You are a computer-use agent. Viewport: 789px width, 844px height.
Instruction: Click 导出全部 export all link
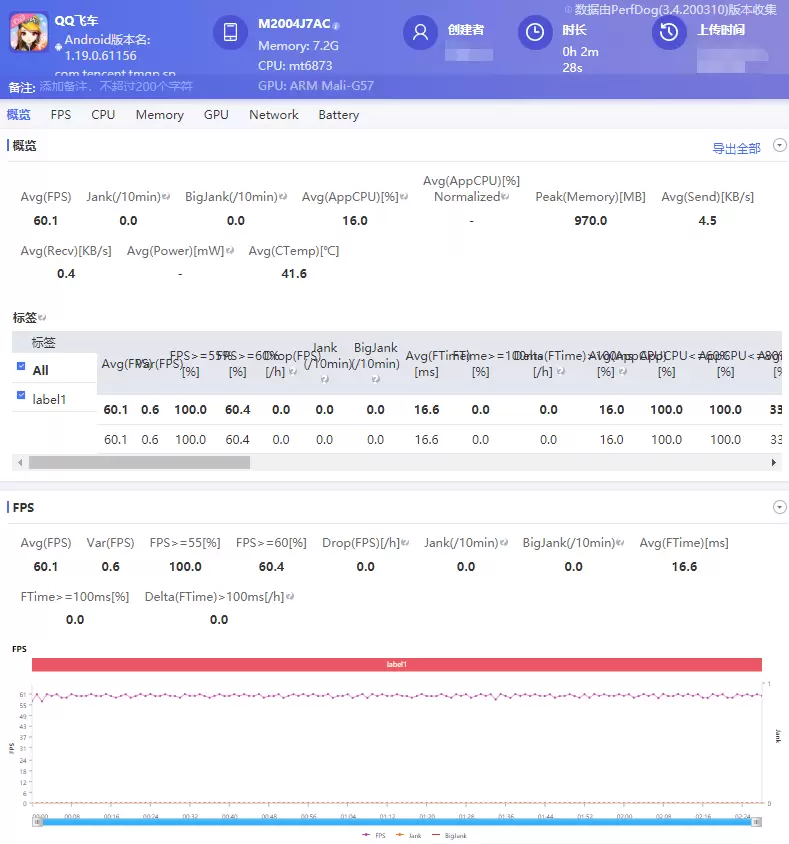tap(736, 148)
